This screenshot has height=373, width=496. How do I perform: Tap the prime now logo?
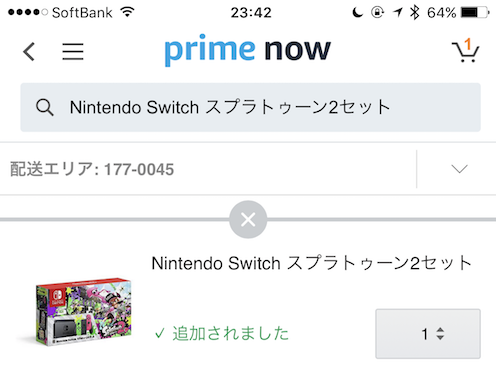pos(248,50)
